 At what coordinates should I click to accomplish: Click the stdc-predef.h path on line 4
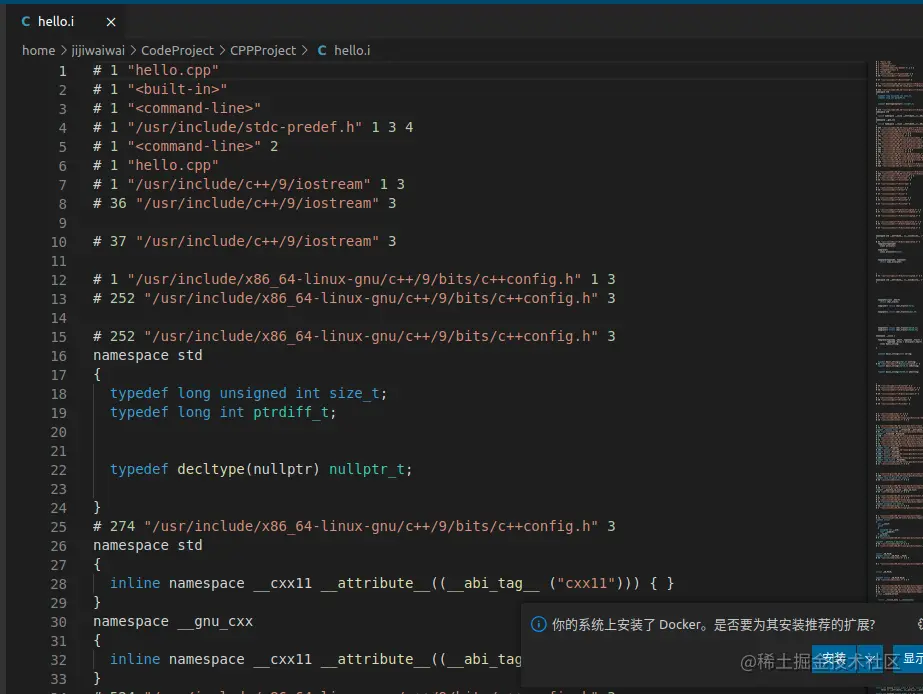click(x=245, y=127)
